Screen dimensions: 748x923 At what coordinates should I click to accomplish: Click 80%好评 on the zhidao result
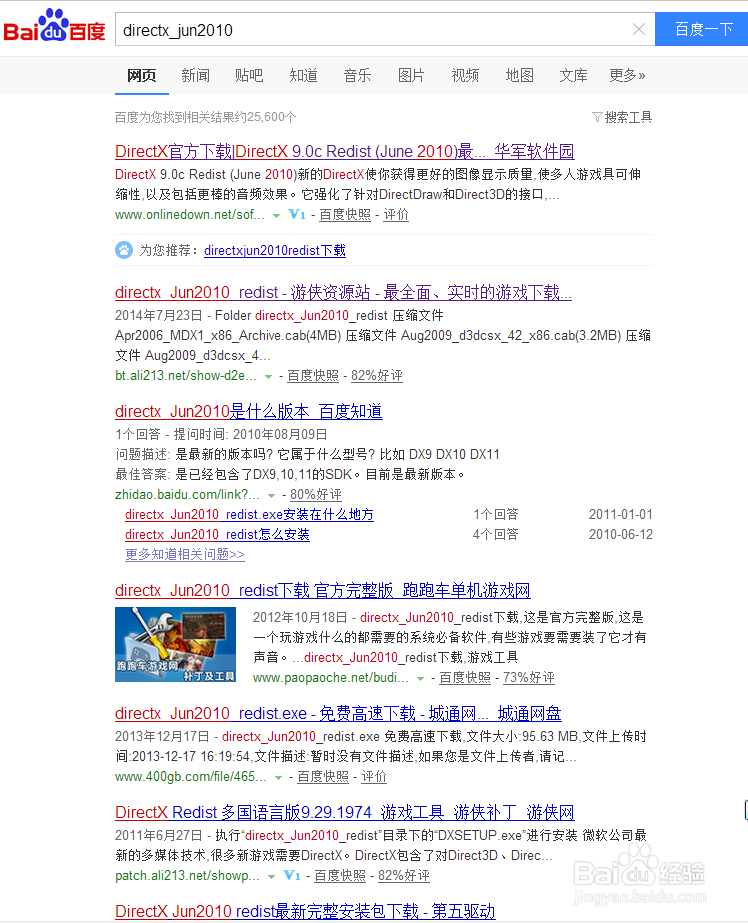pyautogui.click(x=316, y=494)
